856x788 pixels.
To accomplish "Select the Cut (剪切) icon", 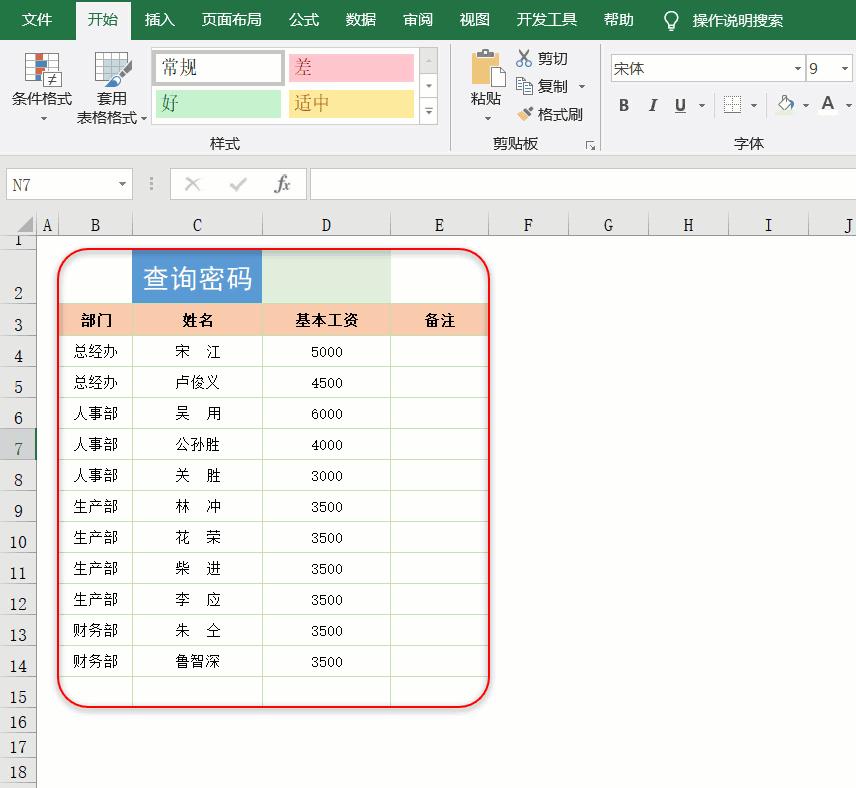I will pyautogui.click(x=522, y=58).
